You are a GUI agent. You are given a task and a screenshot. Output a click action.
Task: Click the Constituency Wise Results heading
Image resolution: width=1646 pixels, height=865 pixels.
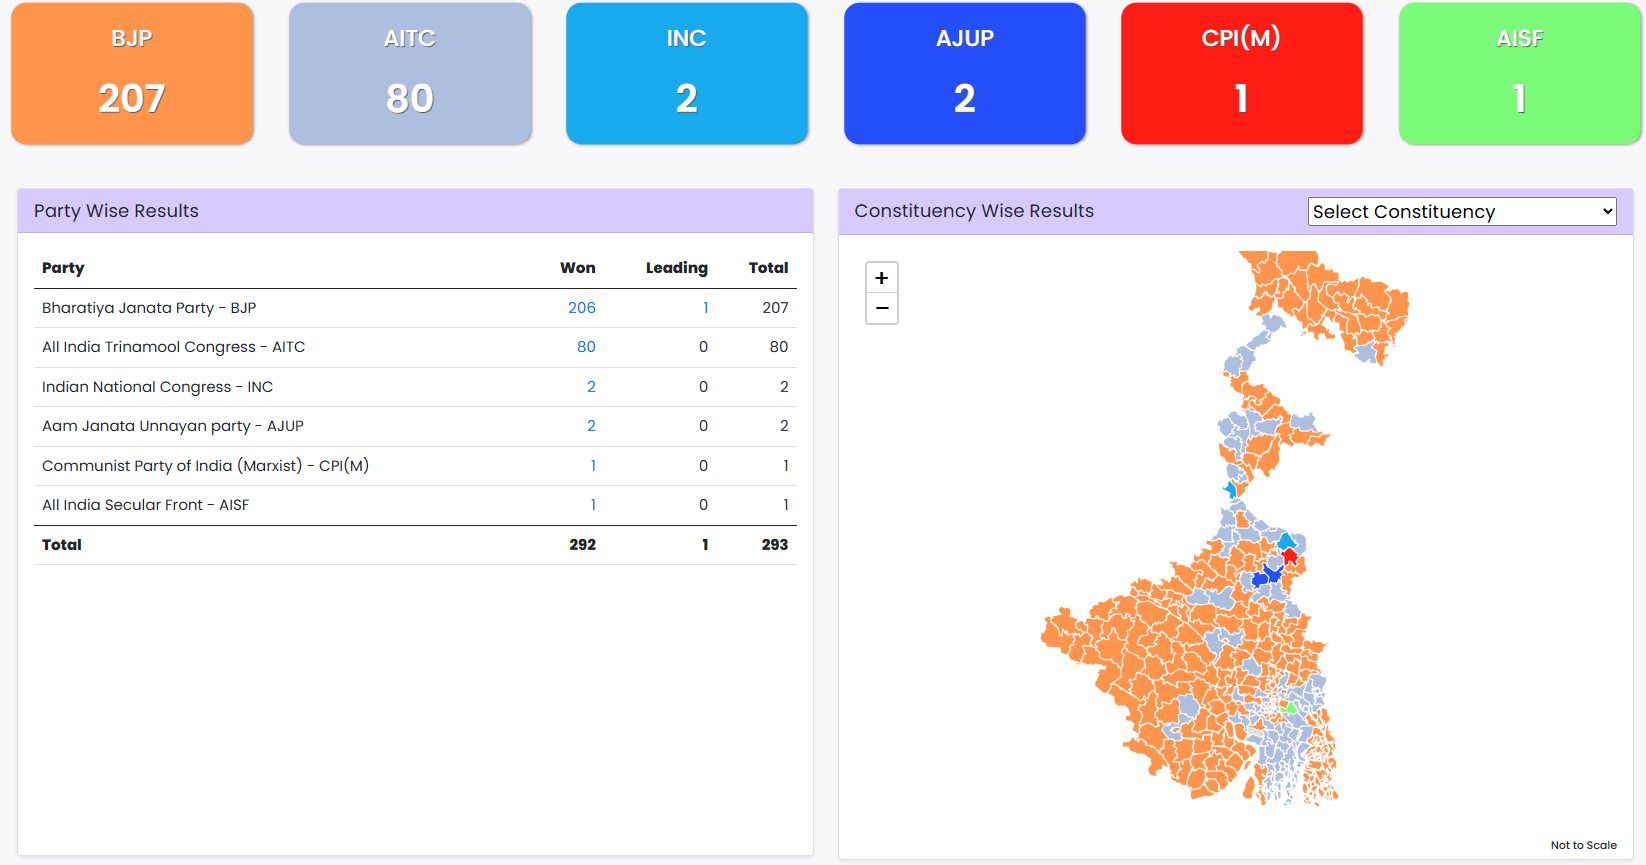(974, 211)
